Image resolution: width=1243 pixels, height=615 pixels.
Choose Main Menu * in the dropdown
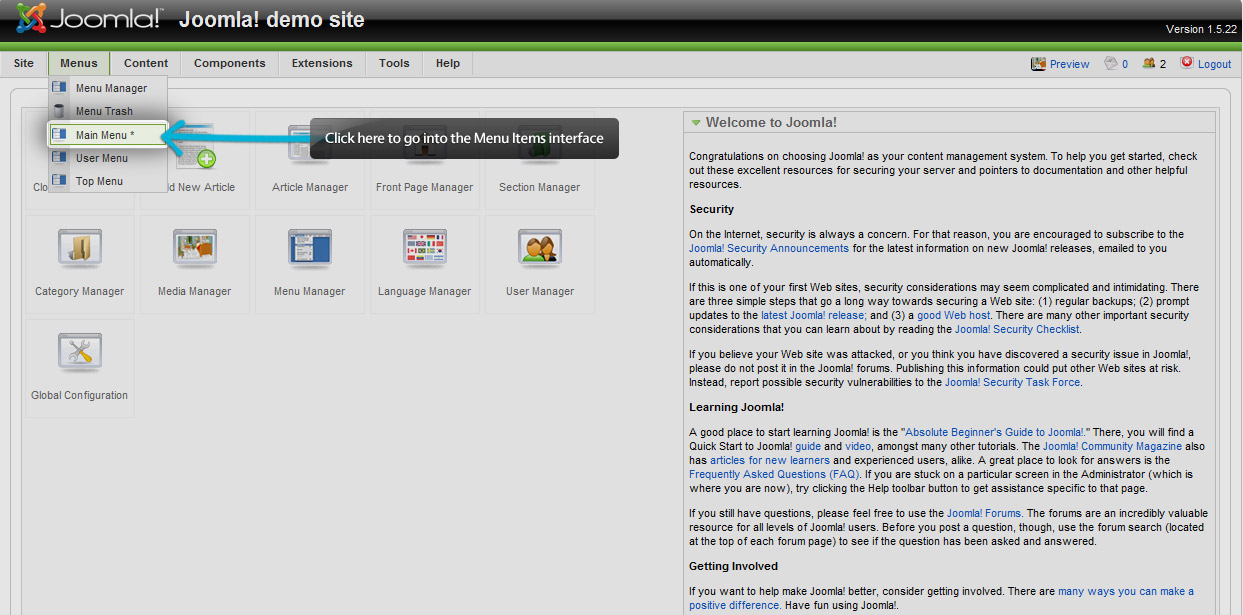pyautogui.click(x=108, y=135)
